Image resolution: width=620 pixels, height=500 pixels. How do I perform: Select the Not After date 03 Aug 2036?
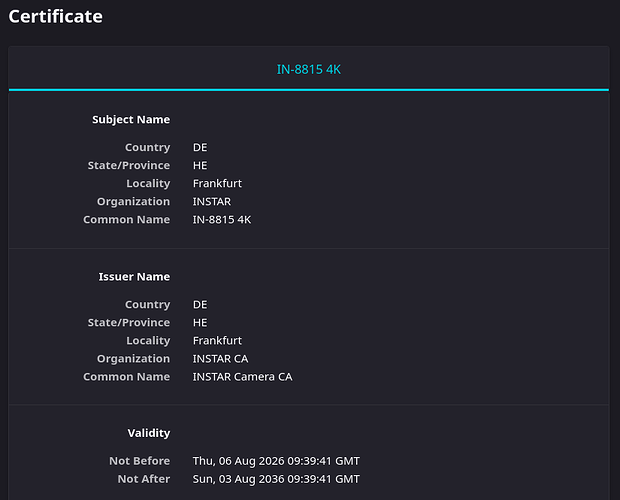click(276, 479)
